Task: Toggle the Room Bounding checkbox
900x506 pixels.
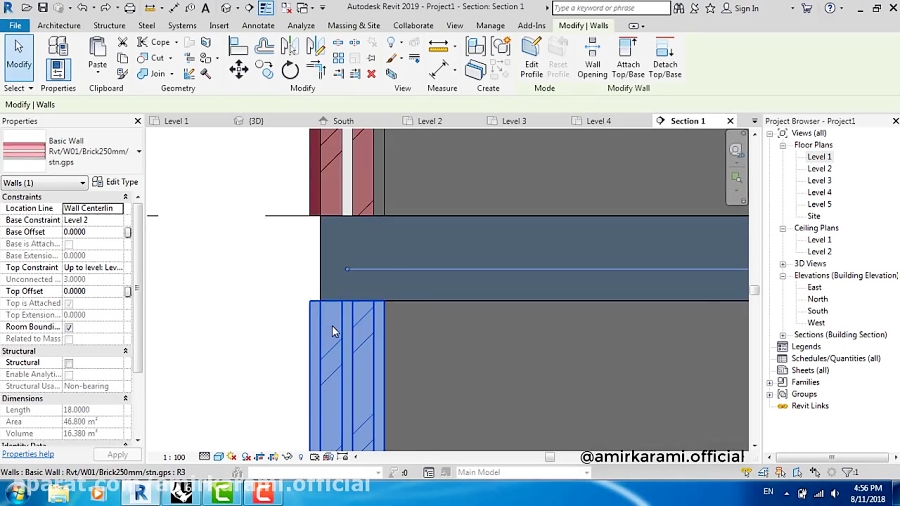Action: pos(69,327)
